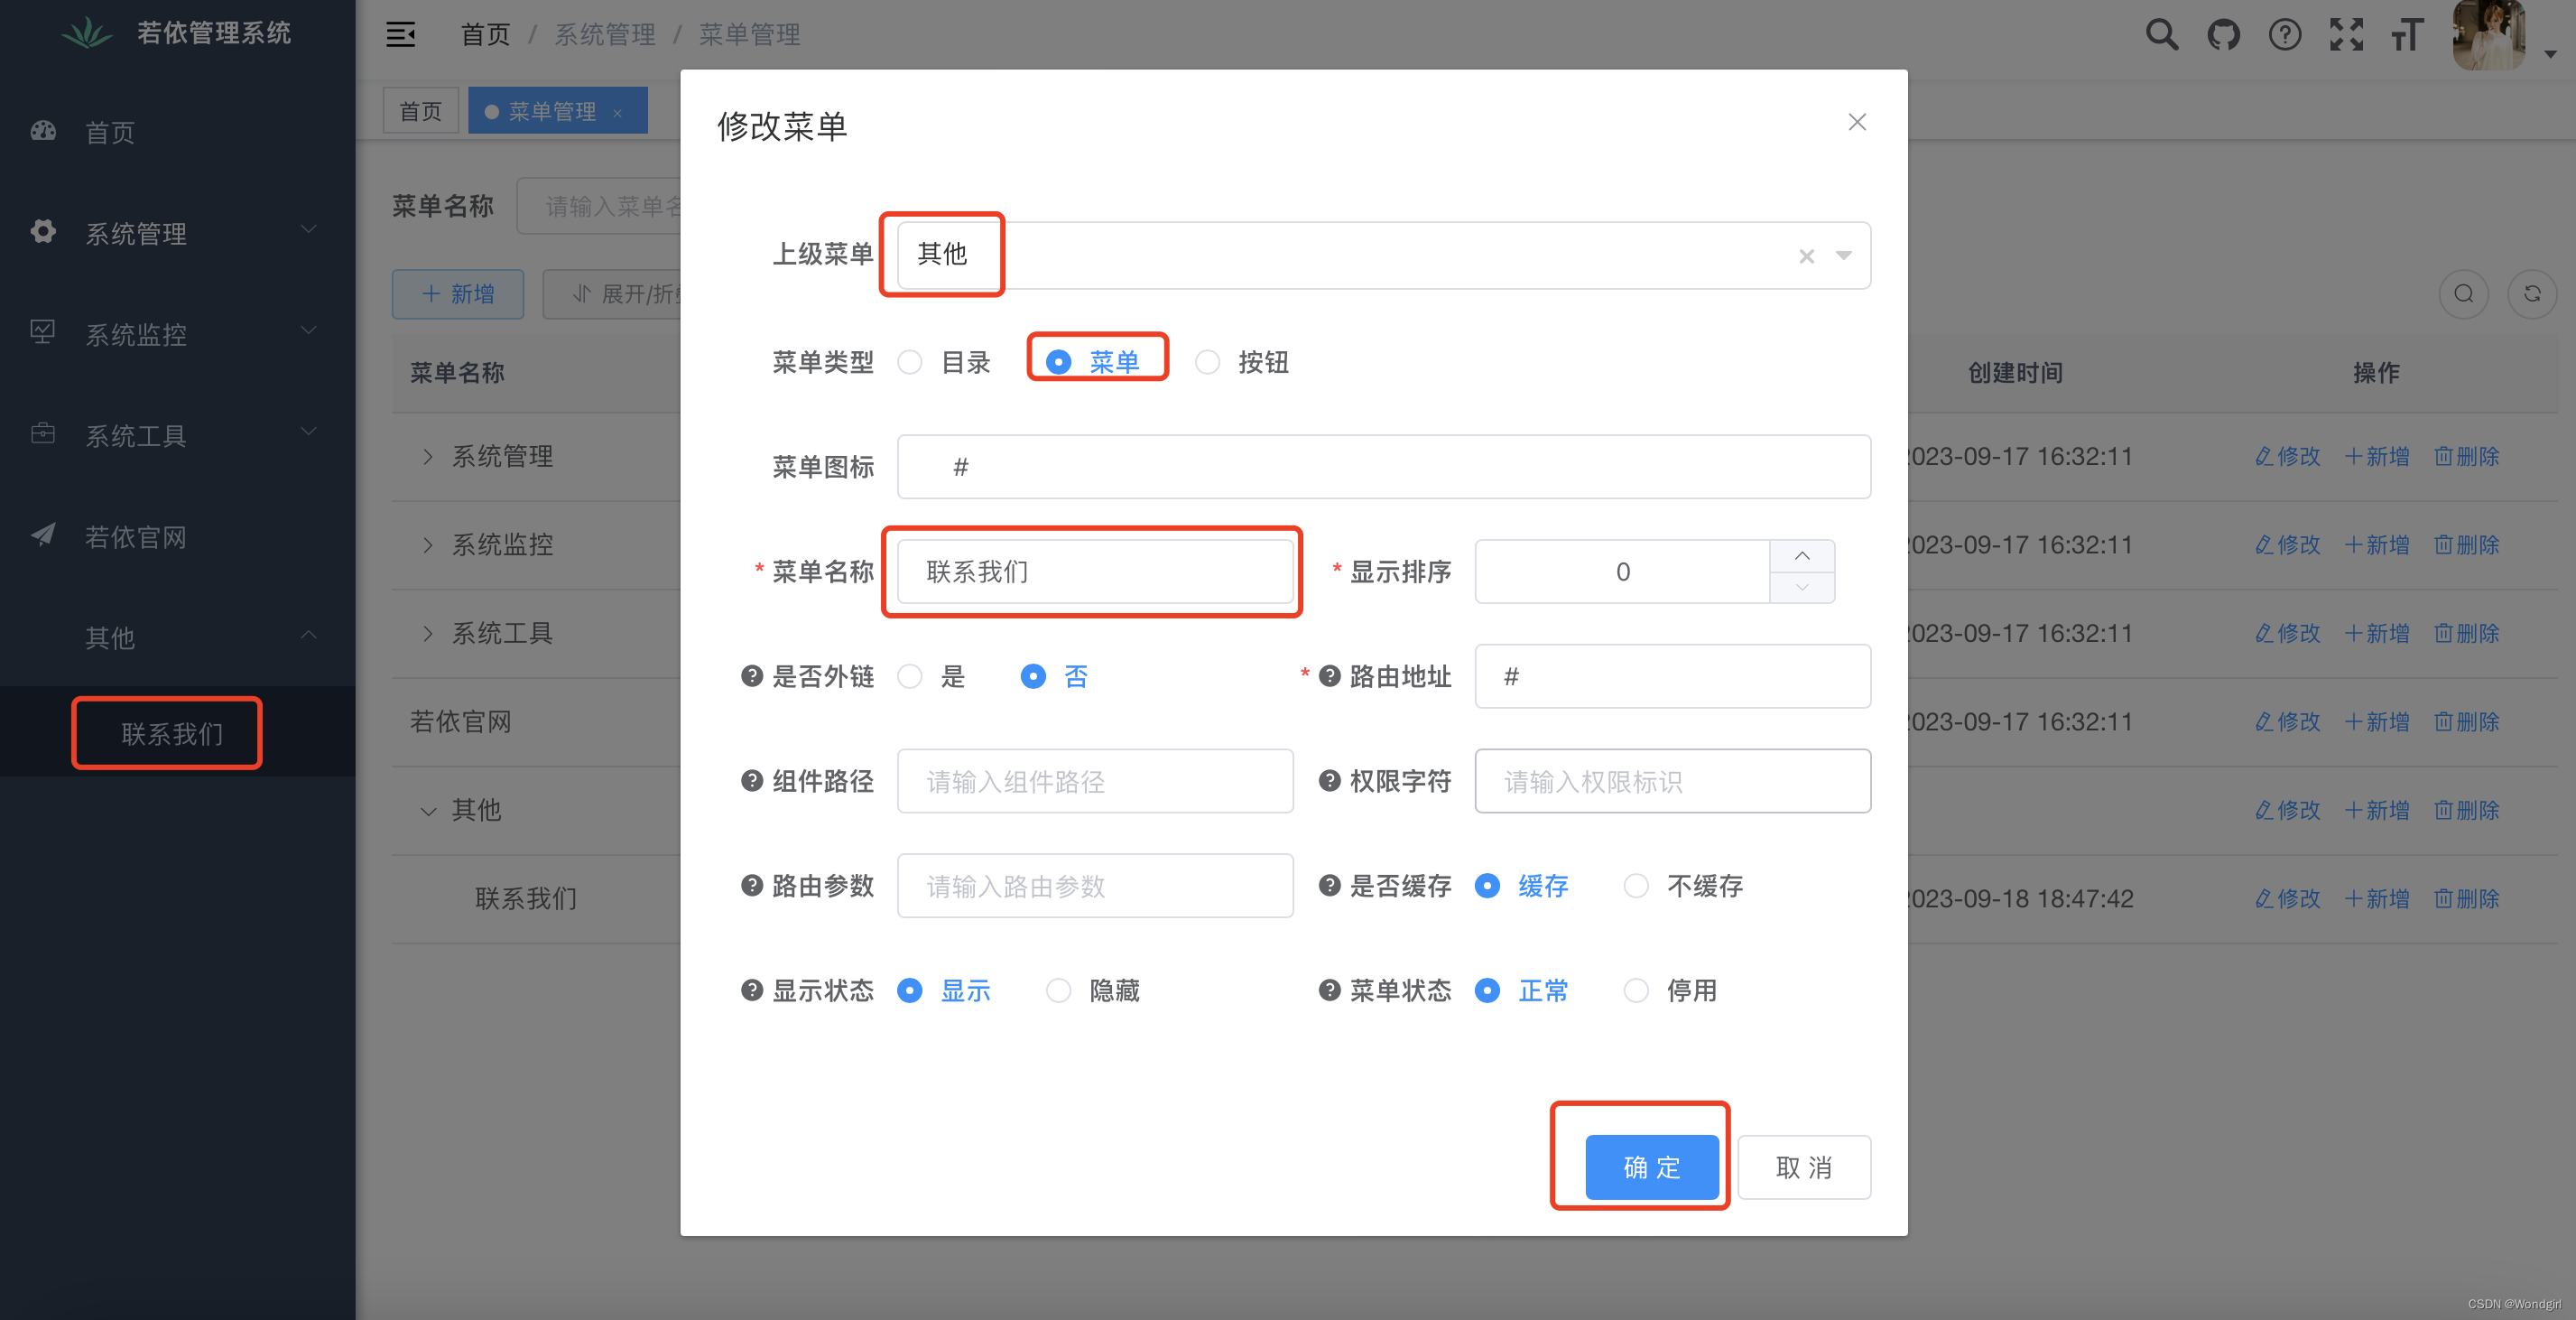Expand 系统管理 in the sidebar

point(177,233)
